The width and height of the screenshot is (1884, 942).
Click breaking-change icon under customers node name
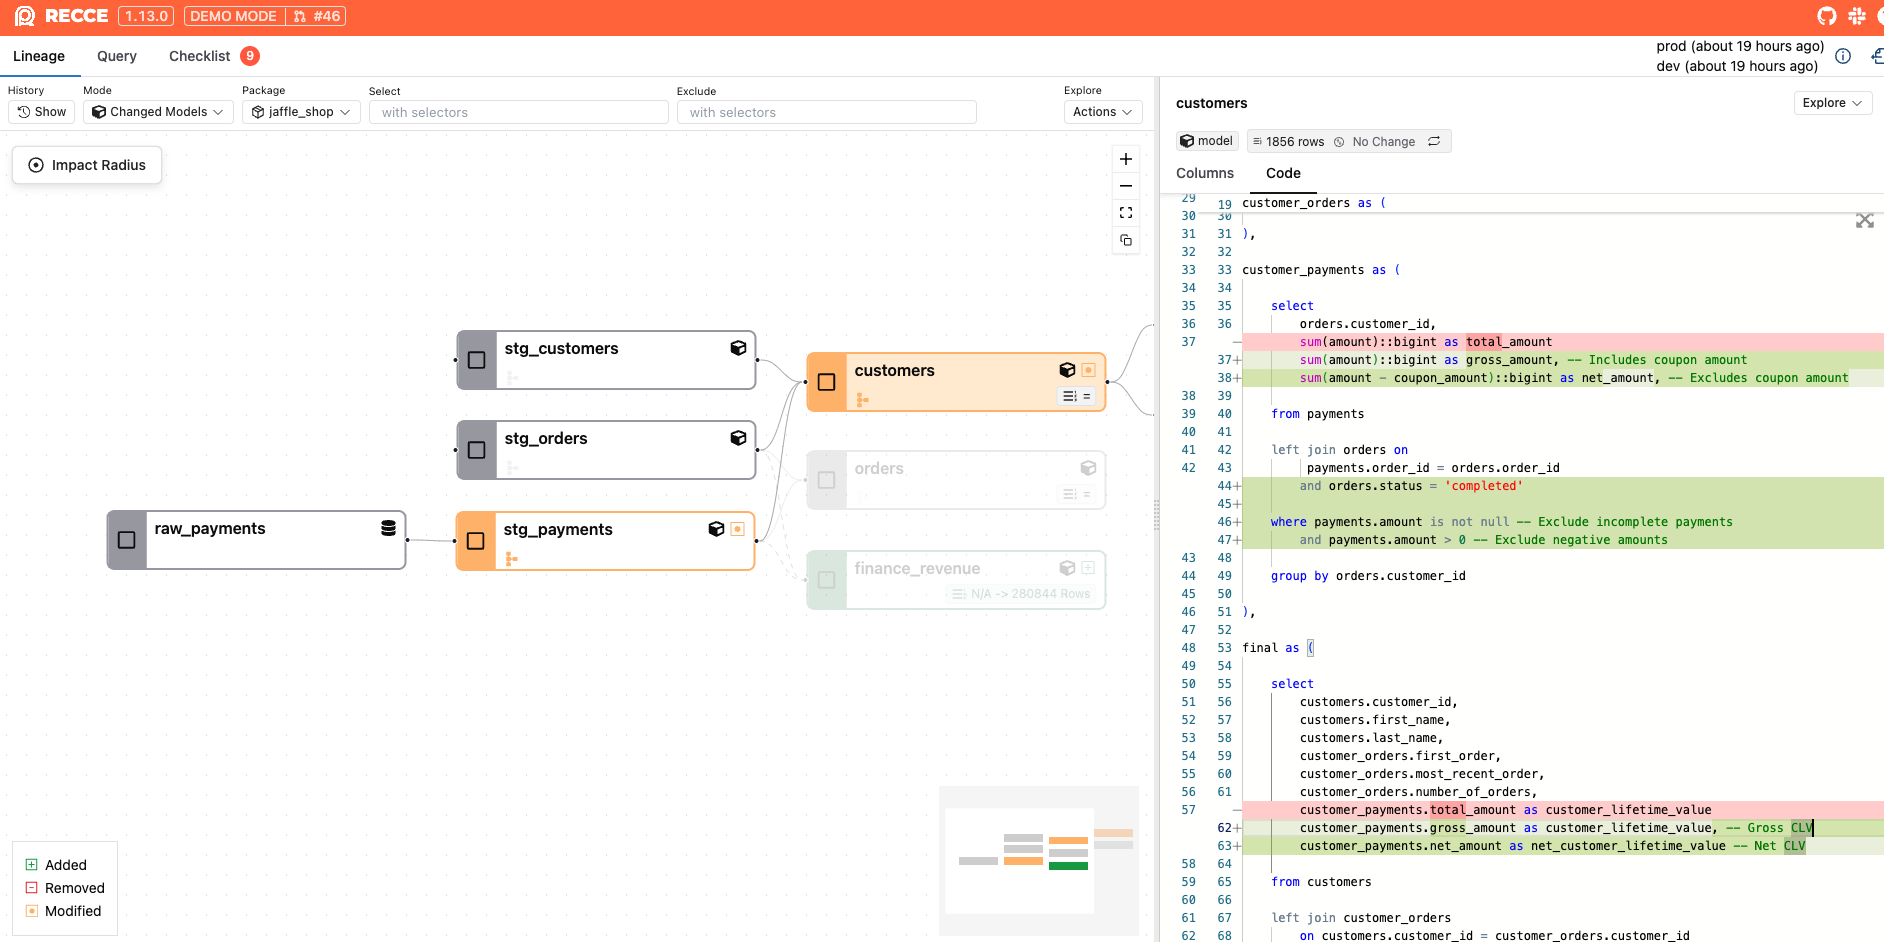(863, 400)
